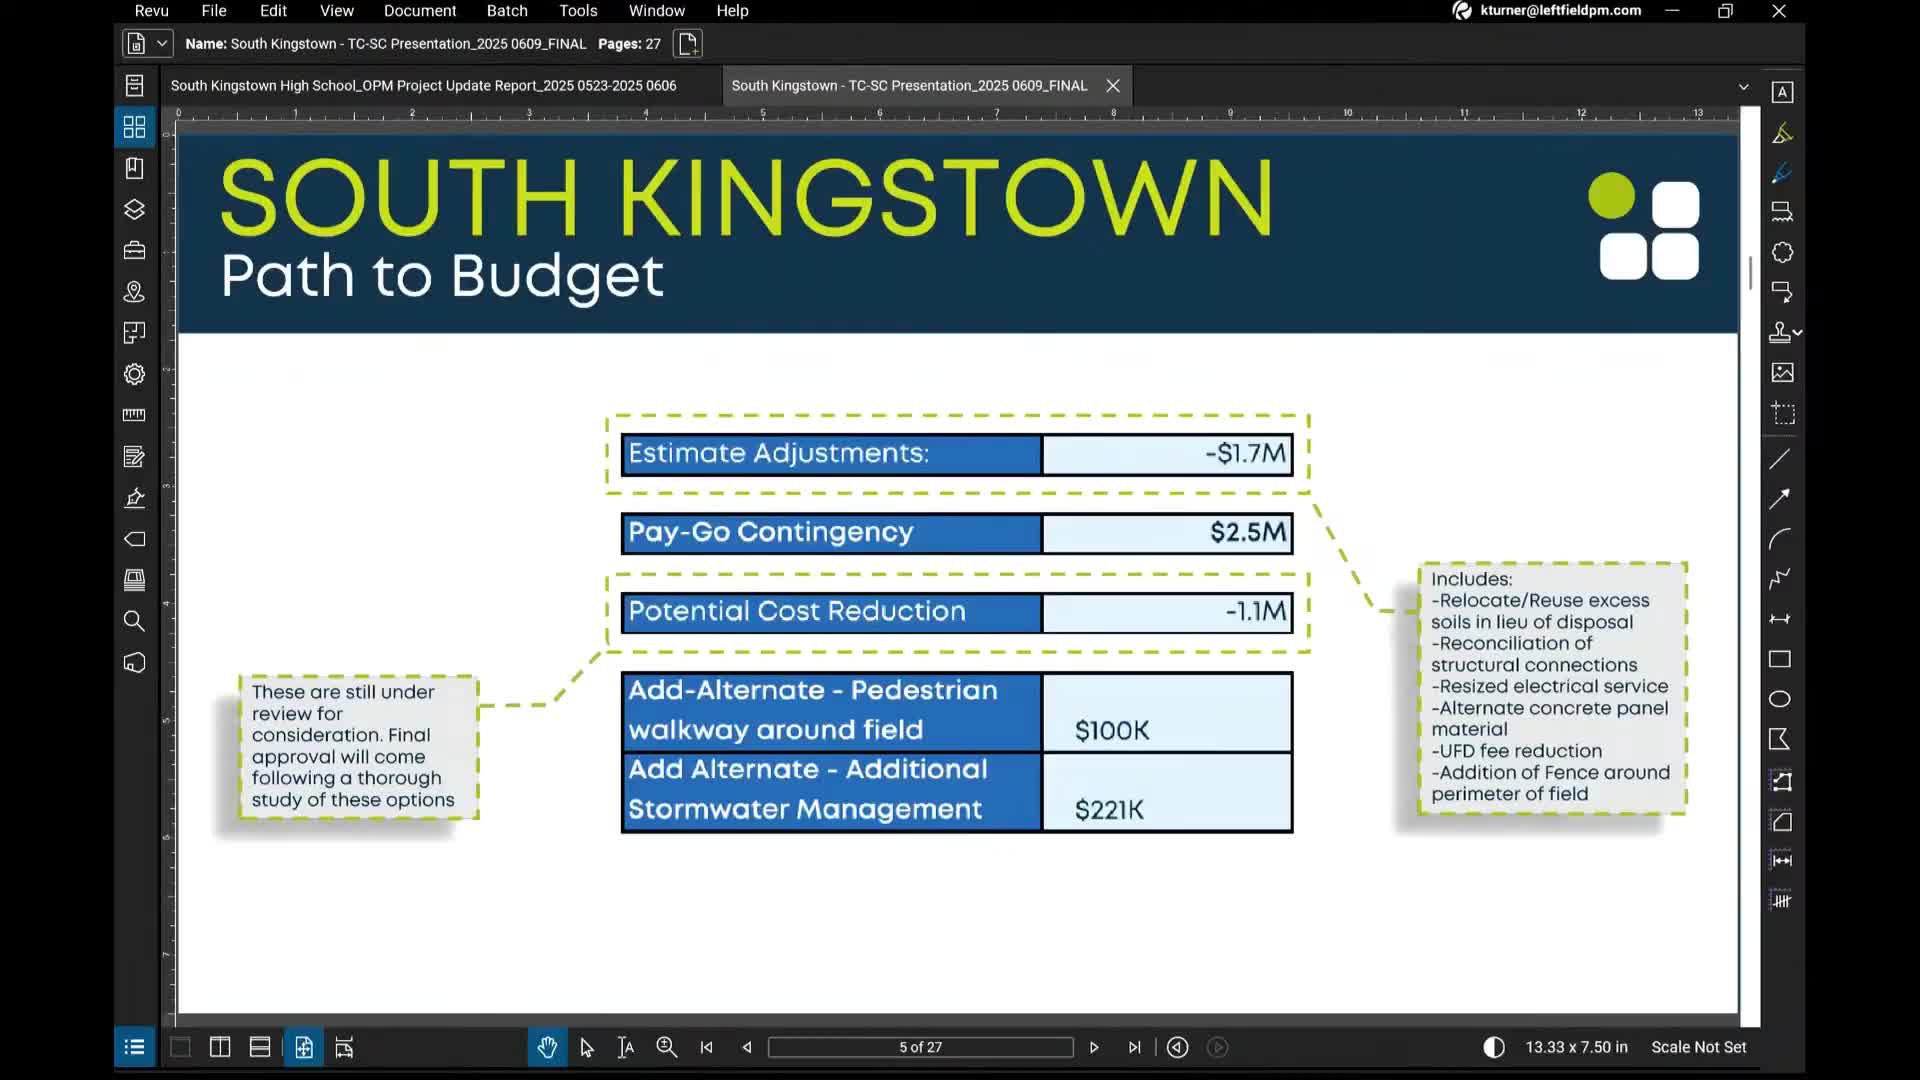Select the Rectangle markup tool

click(1780, 659)
